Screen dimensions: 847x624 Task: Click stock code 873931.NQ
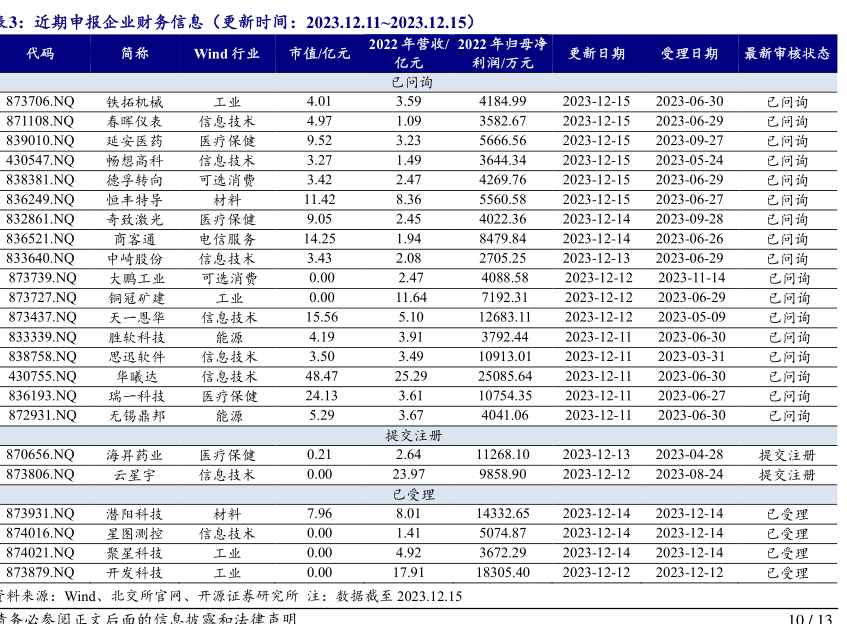point(40,513)
